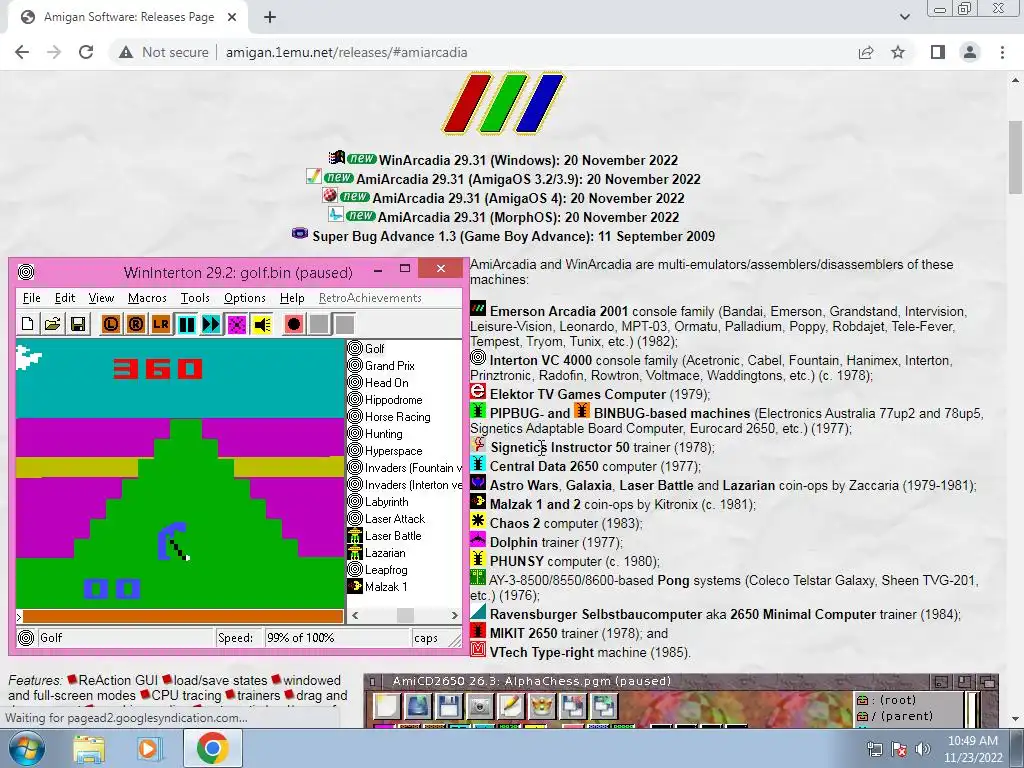Screen dimensions: 1024x768
Task: Select Malzak 1 in the game list
Action: (x=386, y=586)
